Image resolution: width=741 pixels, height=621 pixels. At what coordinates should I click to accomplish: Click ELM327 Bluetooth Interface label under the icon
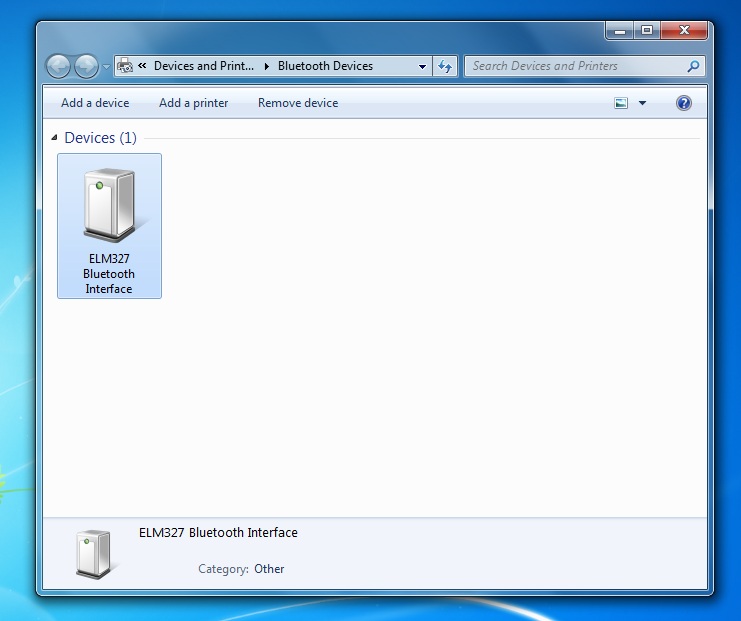coord(109,274)
